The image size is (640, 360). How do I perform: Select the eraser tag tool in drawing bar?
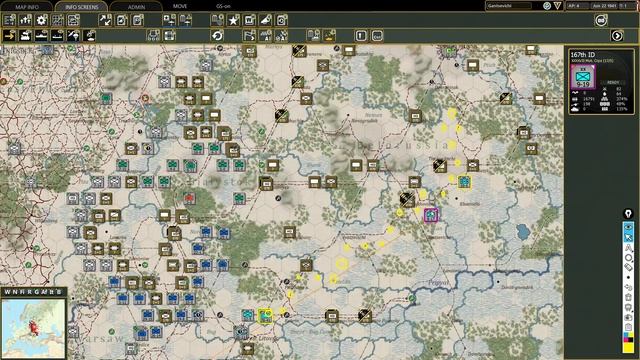(628, 267)
